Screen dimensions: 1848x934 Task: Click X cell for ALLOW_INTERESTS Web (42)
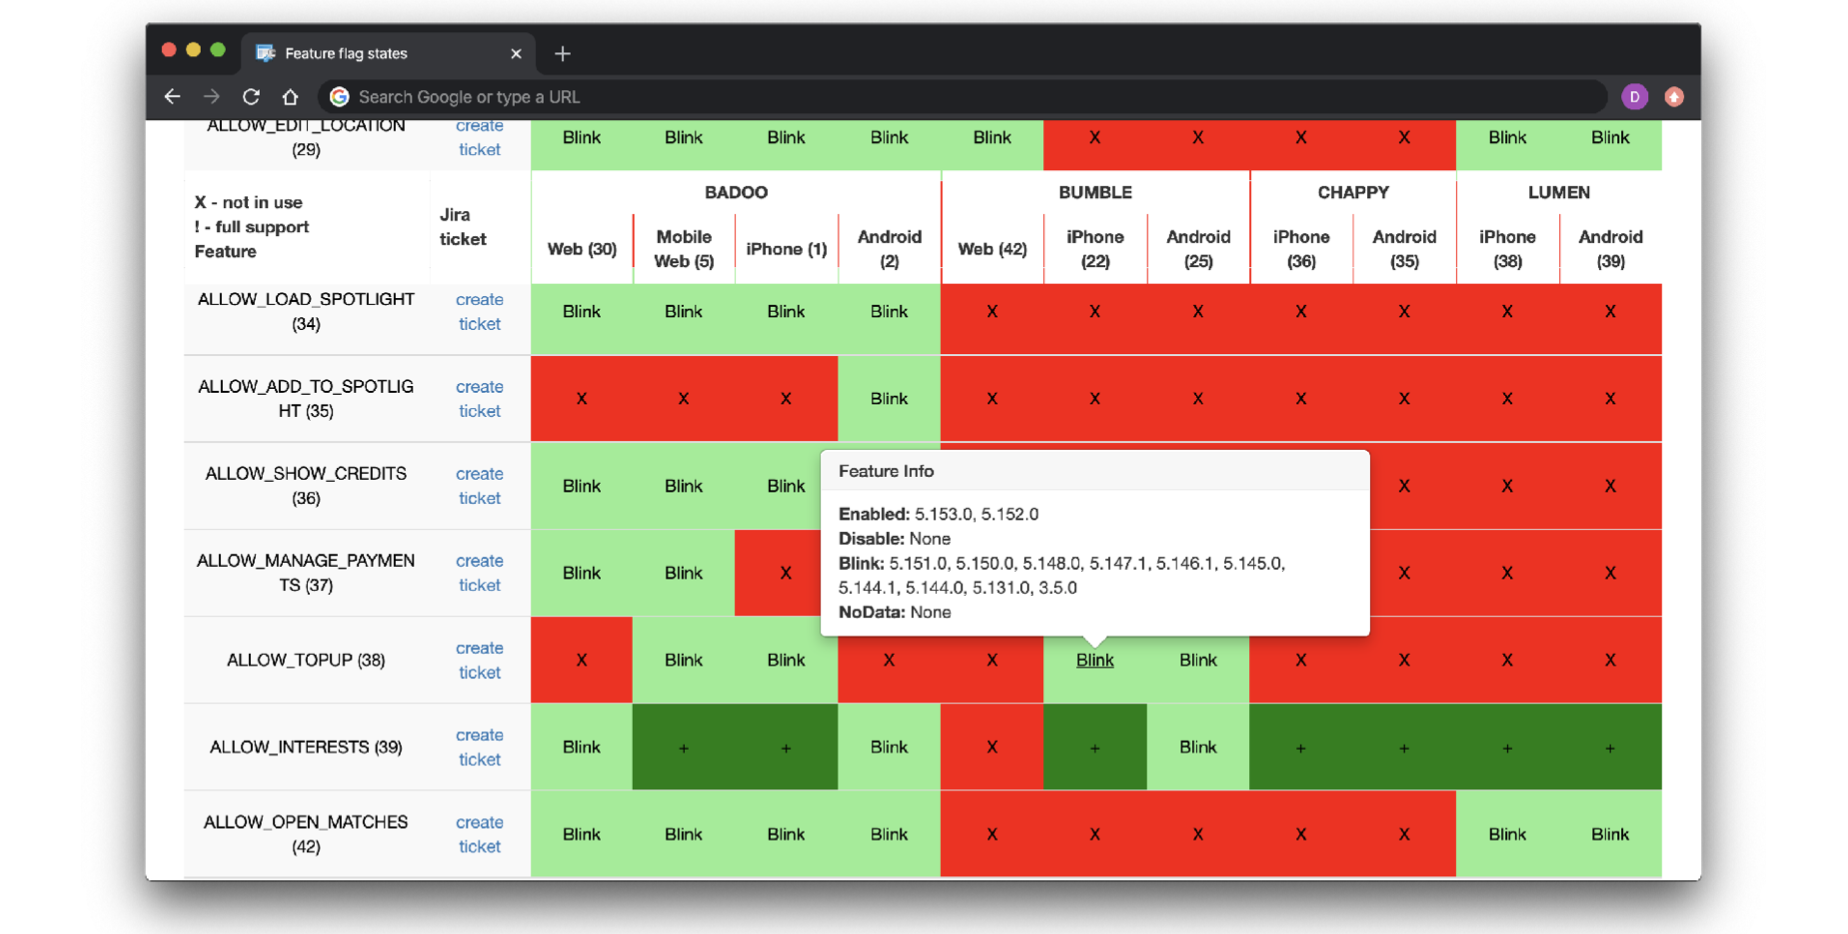point(992,747)
